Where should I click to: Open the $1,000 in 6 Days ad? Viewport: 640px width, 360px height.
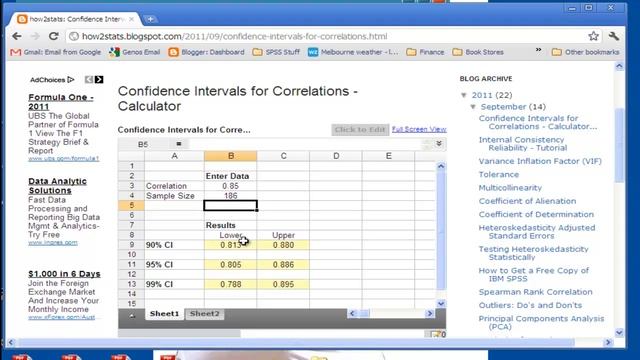click(x=64, y=274)
